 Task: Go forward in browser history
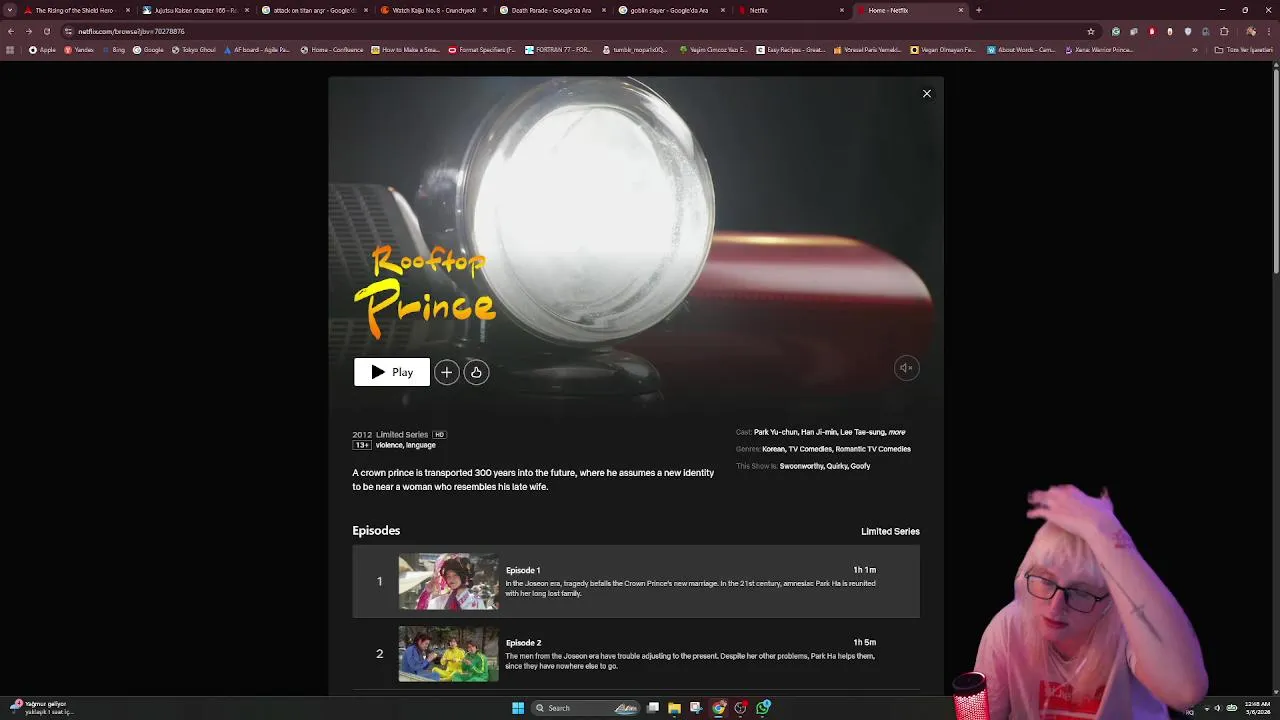[28, 31]
